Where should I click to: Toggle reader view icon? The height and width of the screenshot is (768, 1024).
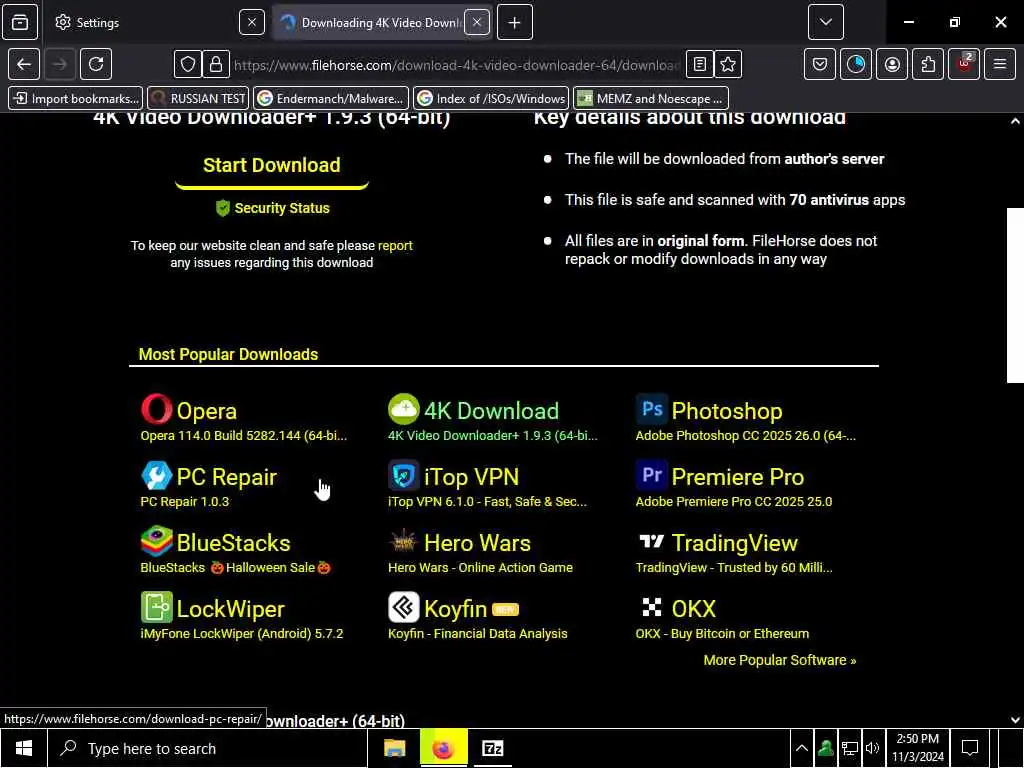(699, 64)
